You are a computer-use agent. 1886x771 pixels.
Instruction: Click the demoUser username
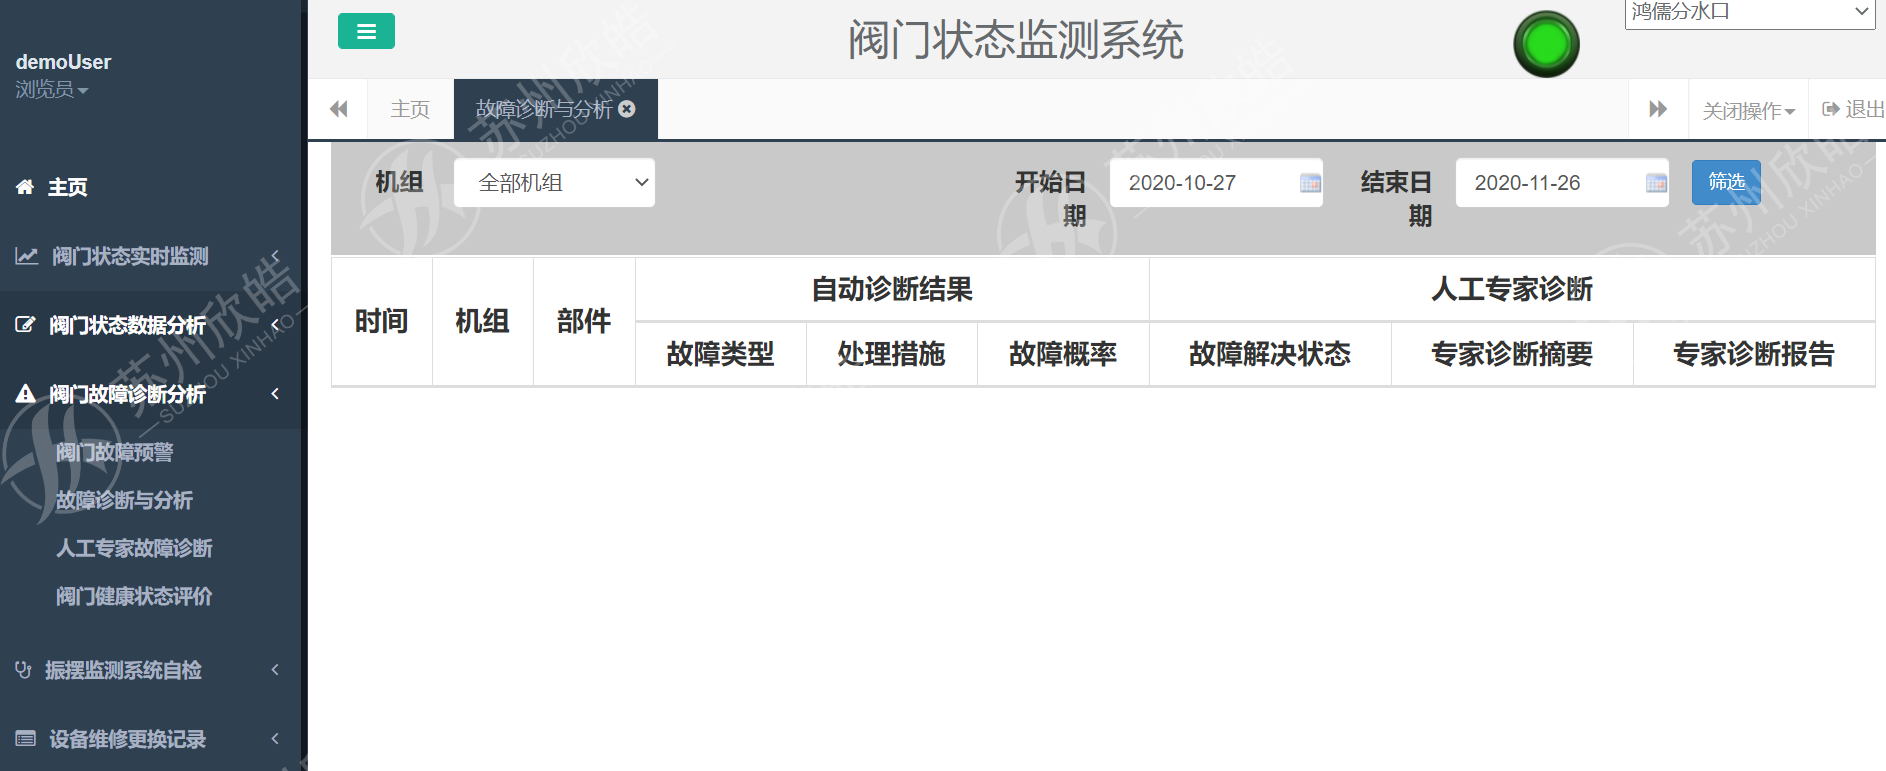point(63,62)
